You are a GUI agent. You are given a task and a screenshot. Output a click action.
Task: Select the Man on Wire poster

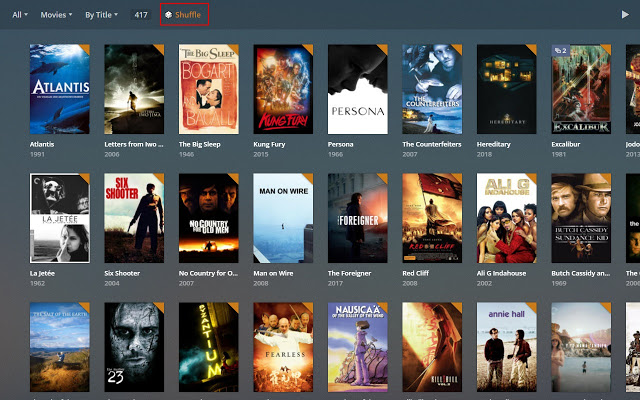pos(283,218)
